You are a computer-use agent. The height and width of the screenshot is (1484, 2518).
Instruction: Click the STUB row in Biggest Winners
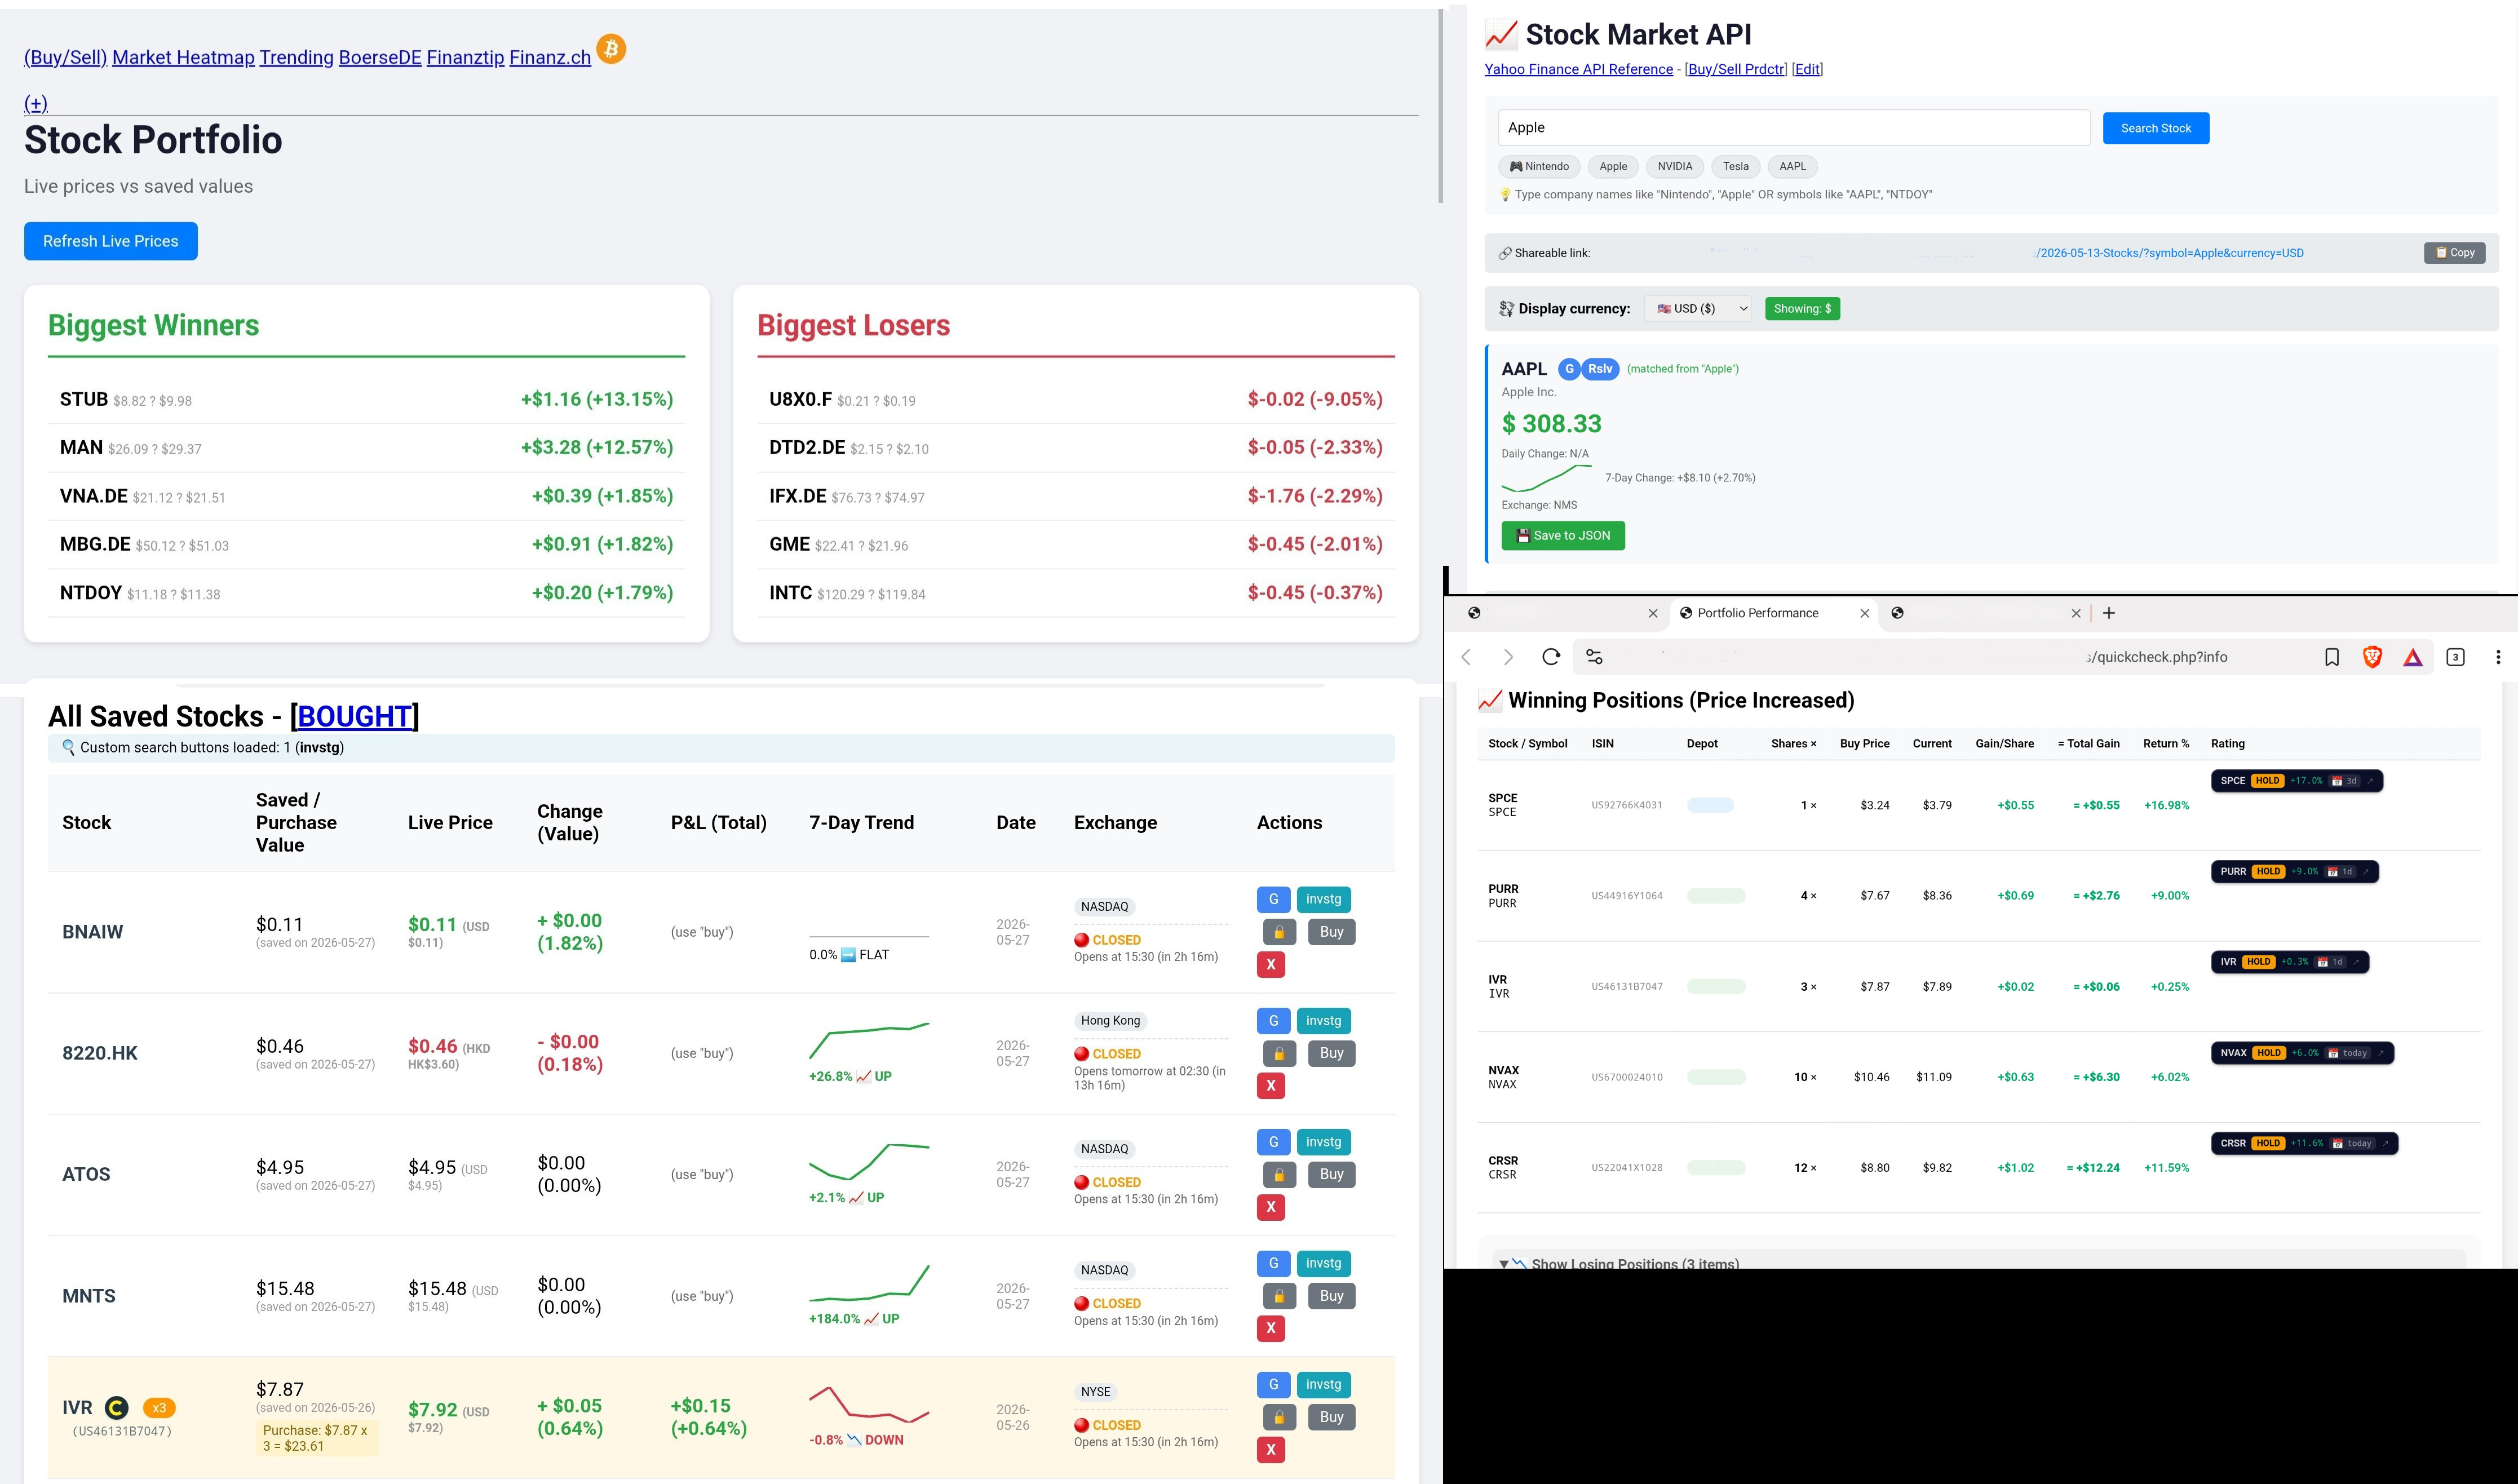pos(366,400)
